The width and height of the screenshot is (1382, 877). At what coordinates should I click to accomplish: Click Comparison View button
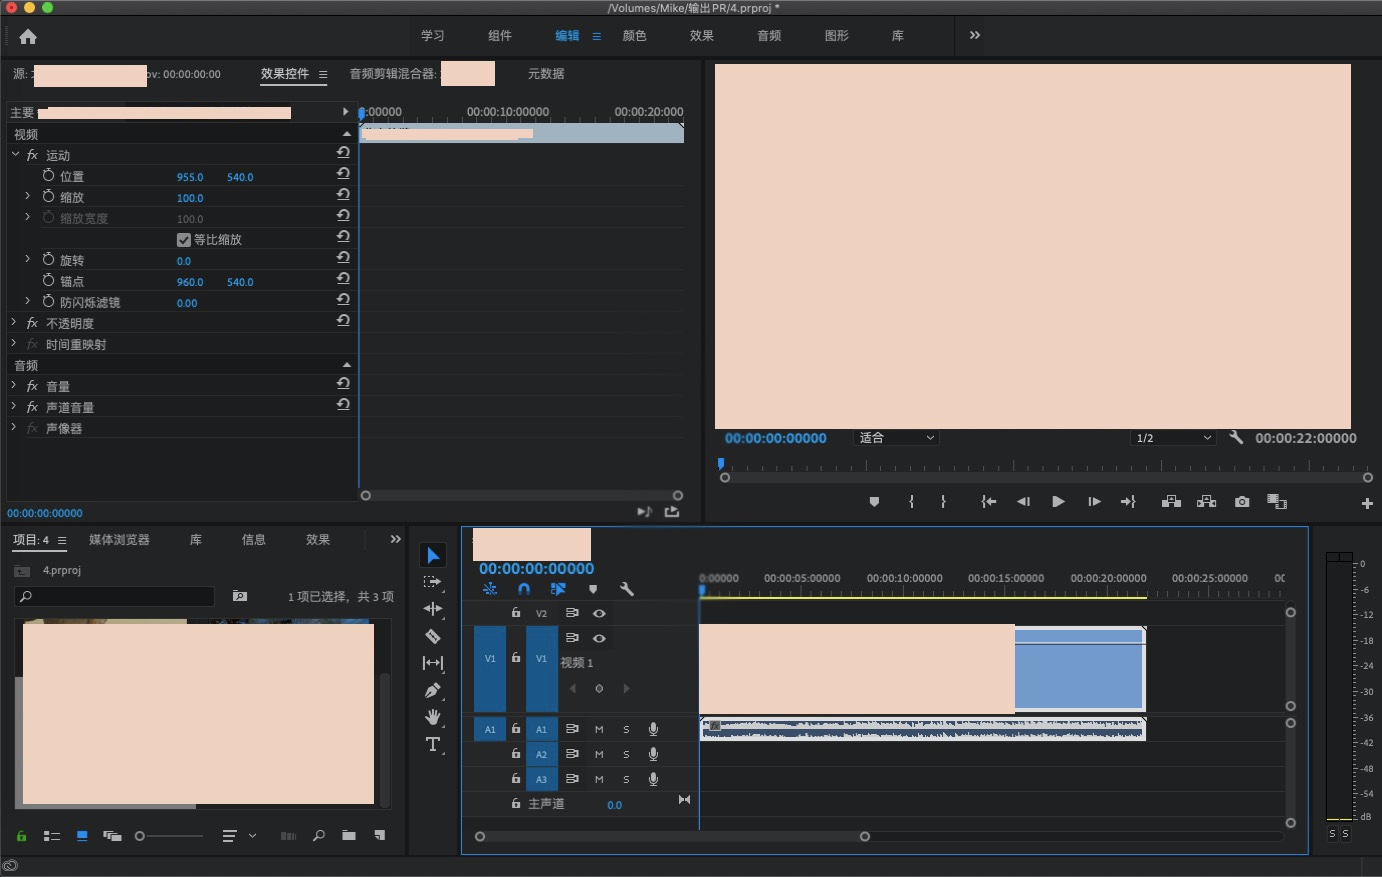click(1277, 502)
